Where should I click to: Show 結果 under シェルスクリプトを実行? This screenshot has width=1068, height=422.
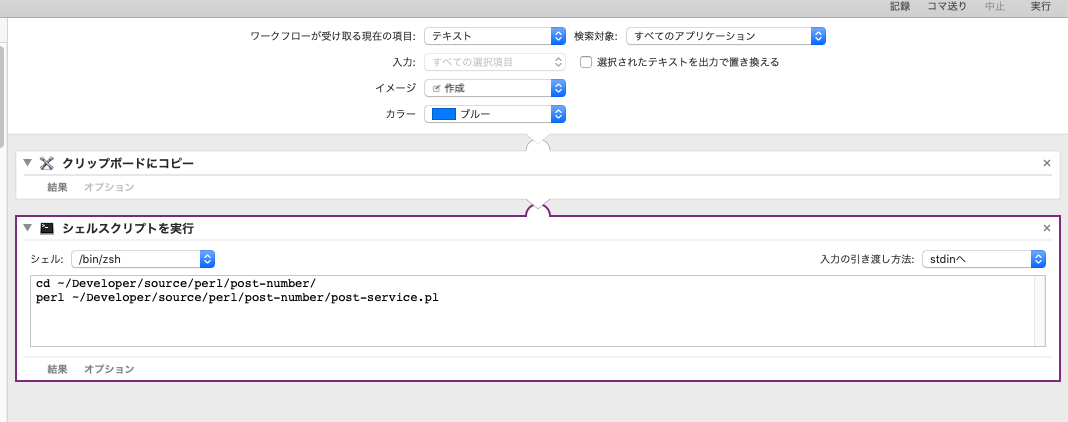[57, 369]
